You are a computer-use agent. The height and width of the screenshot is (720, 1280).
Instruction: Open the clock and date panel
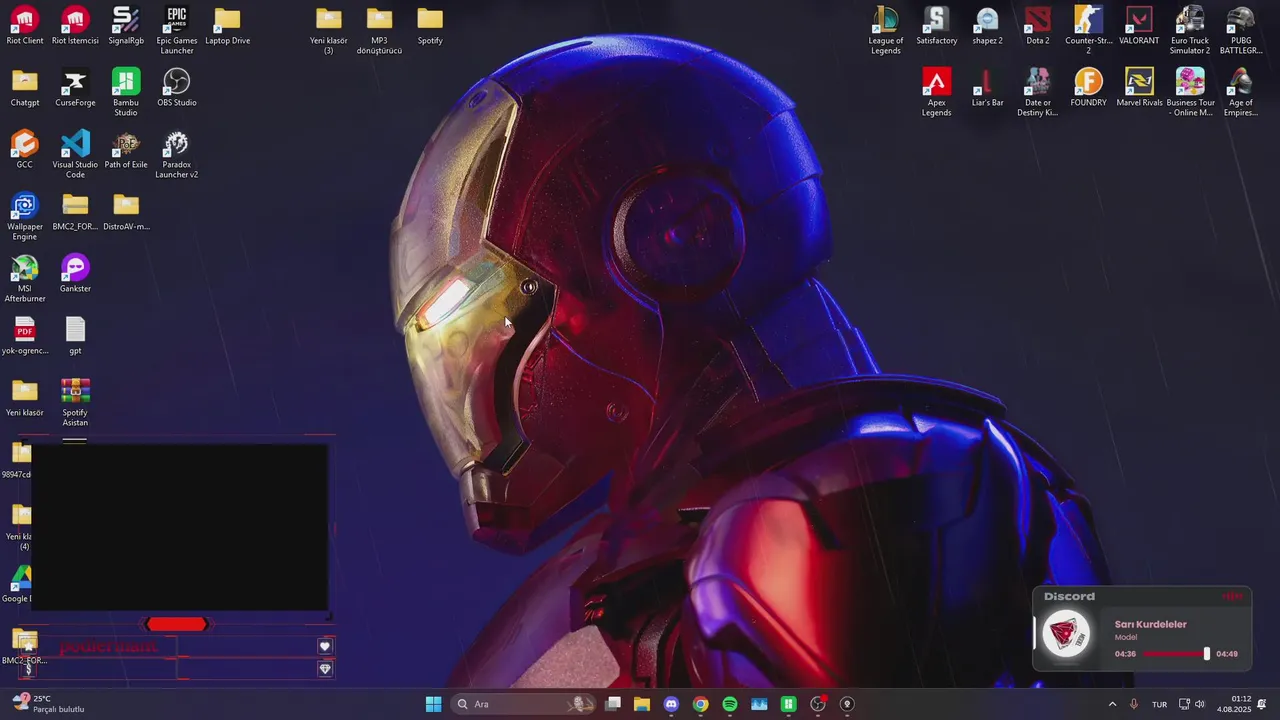(1233, 704)
